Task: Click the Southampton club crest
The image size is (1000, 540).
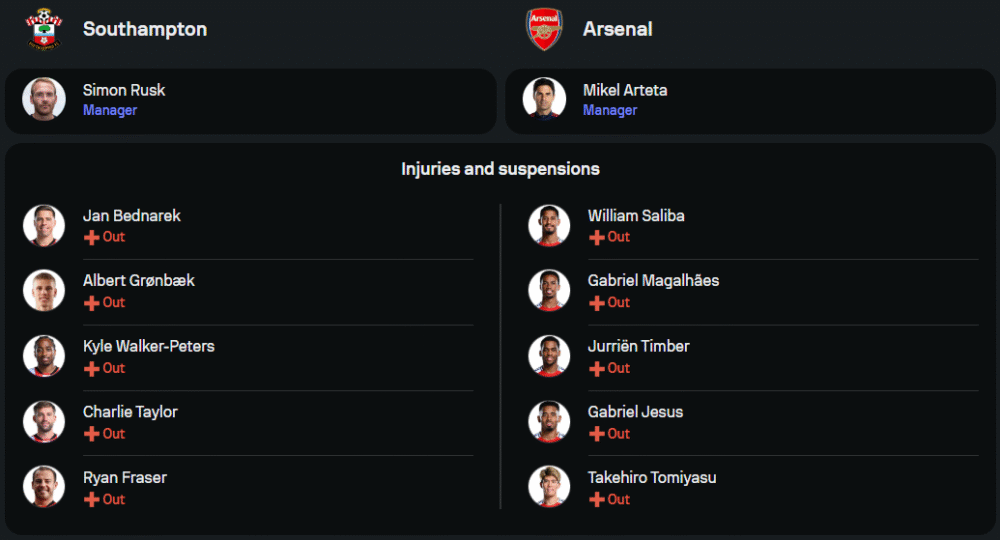Action: click(x=44, y=29)
